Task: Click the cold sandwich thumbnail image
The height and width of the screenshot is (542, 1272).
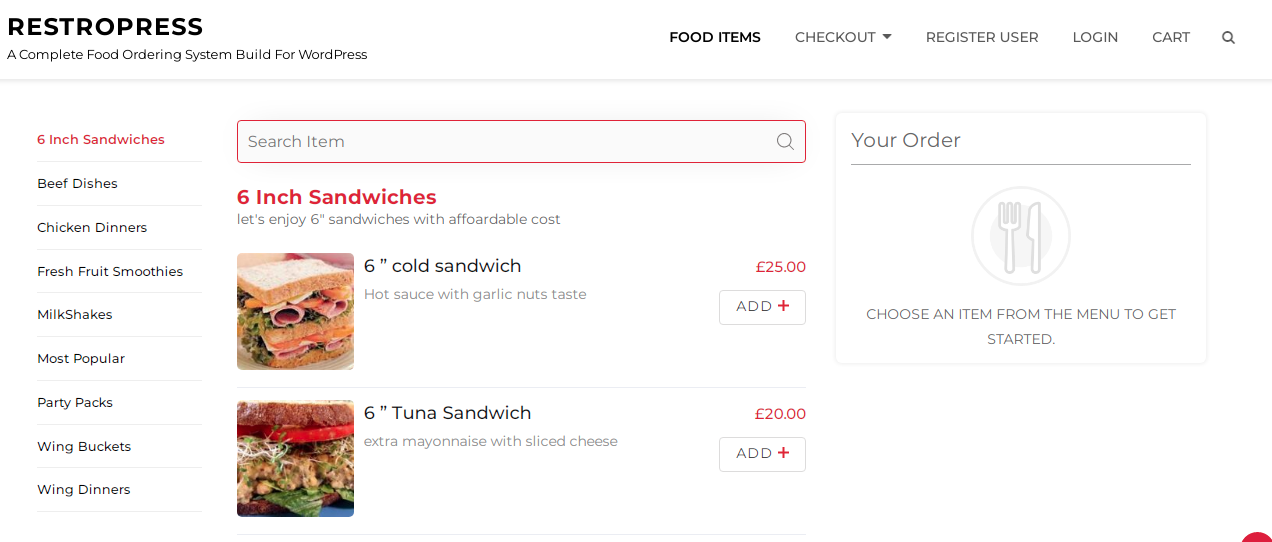Action: tap(295, 311)
